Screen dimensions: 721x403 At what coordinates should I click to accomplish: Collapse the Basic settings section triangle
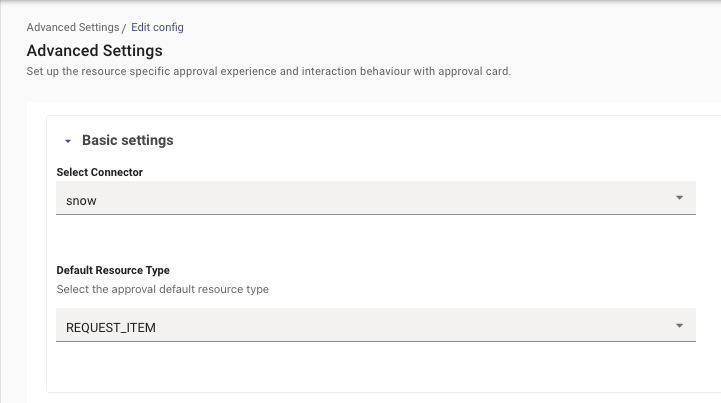coord(68,141)
